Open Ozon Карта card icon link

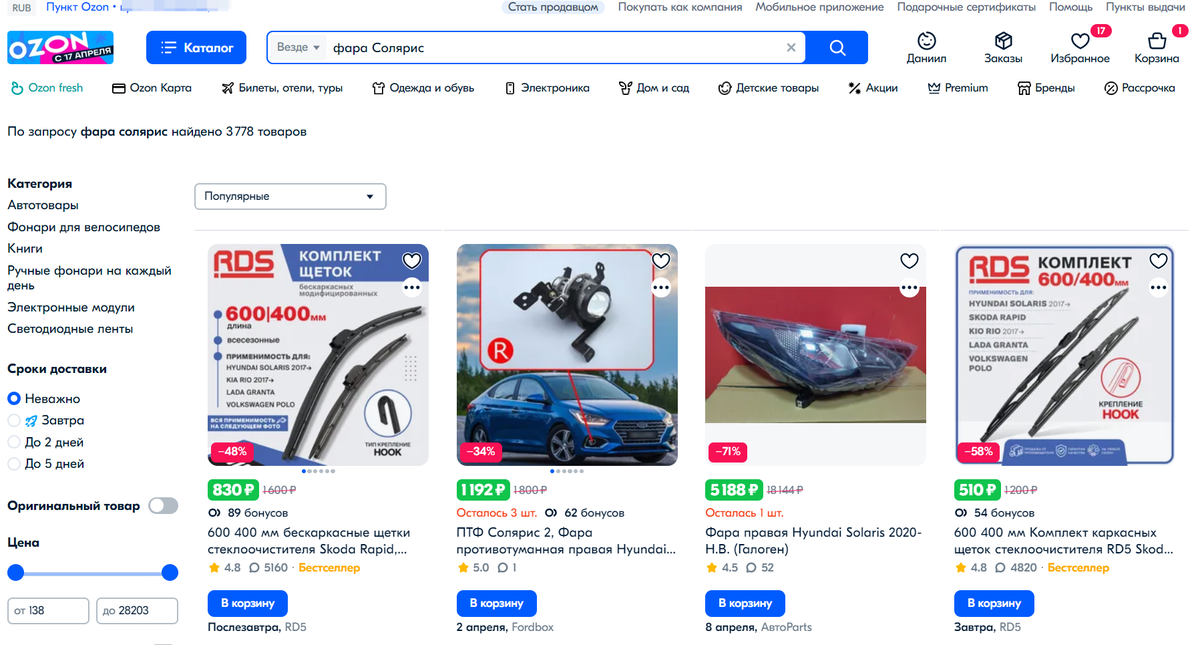click(119, 88)
